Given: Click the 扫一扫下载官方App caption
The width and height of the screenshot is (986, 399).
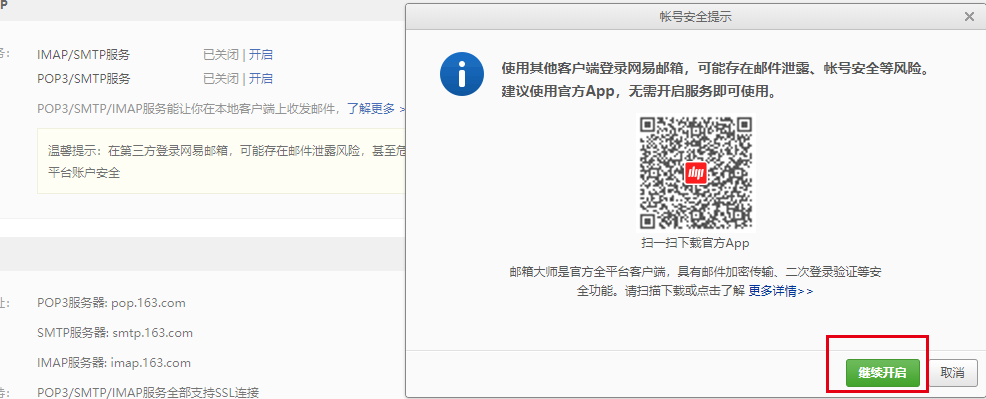Looking at the screenshot, I should click(695, 243).
